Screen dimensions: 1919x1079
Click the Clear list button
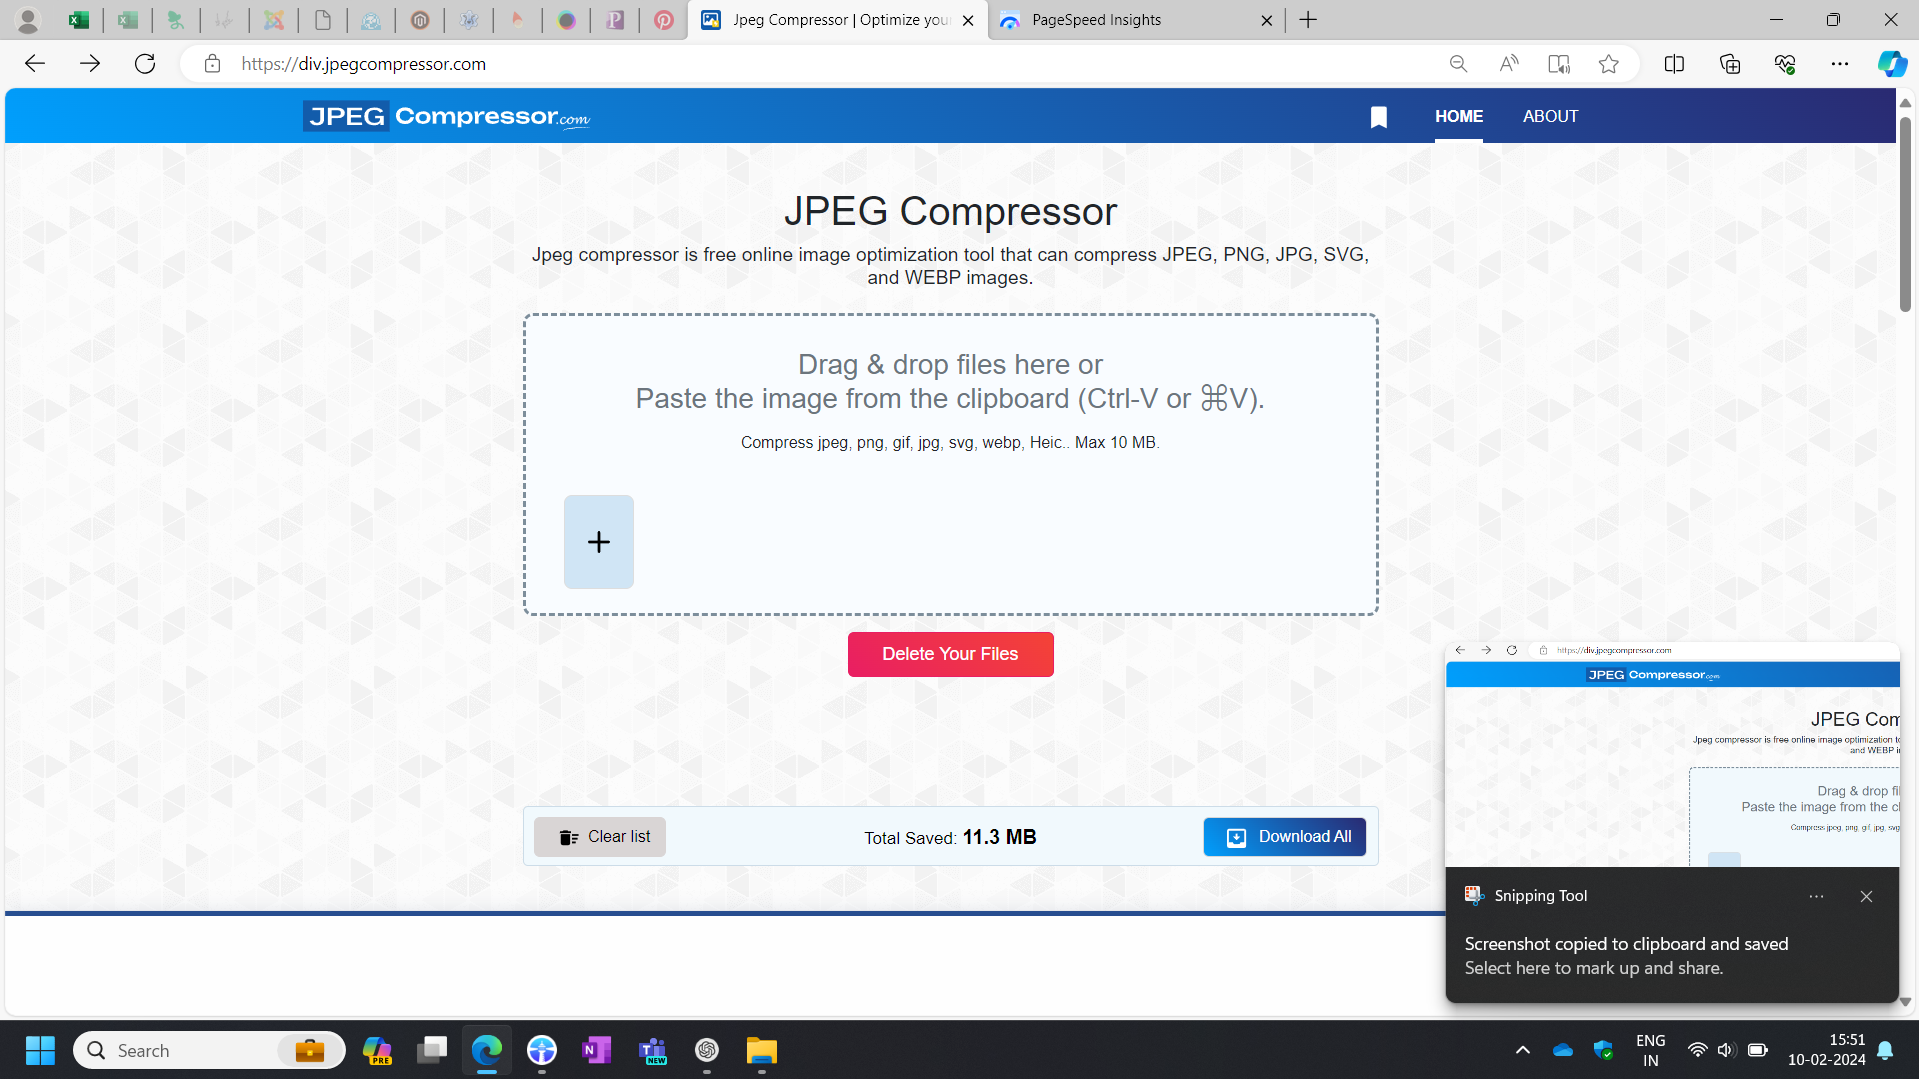pos(600,837)
